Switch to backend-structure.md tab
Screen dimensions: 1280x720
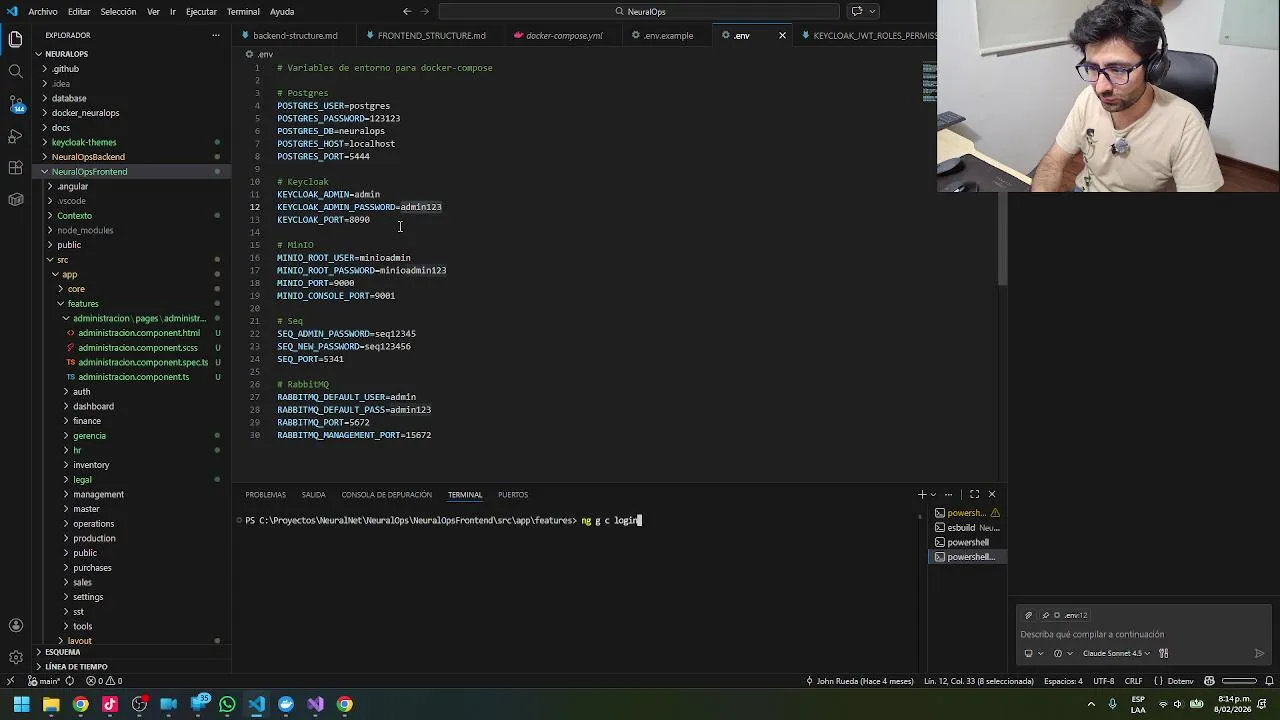pyautogui.click(x=295, y=35)
